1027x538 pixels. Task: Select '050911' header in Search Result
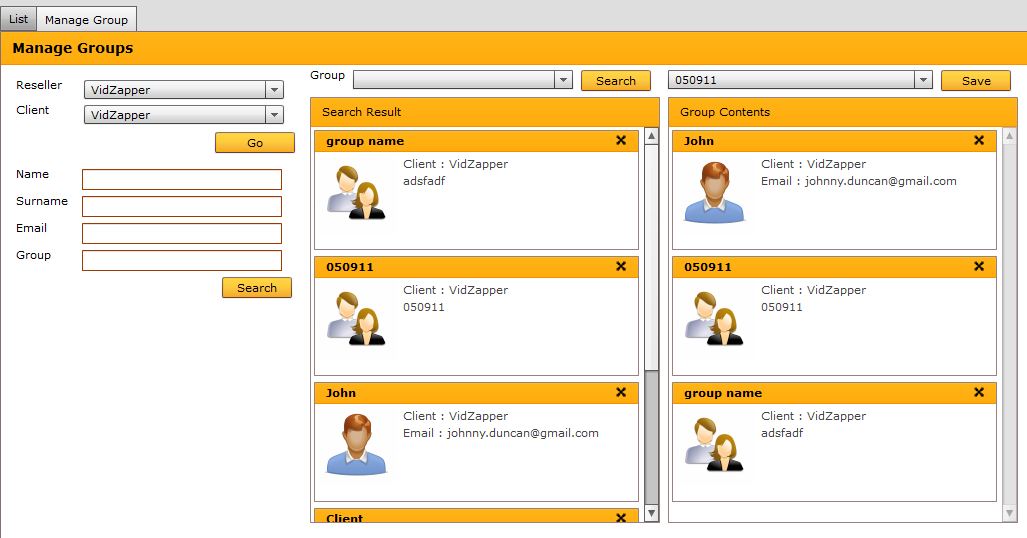(x=476, y=267)
